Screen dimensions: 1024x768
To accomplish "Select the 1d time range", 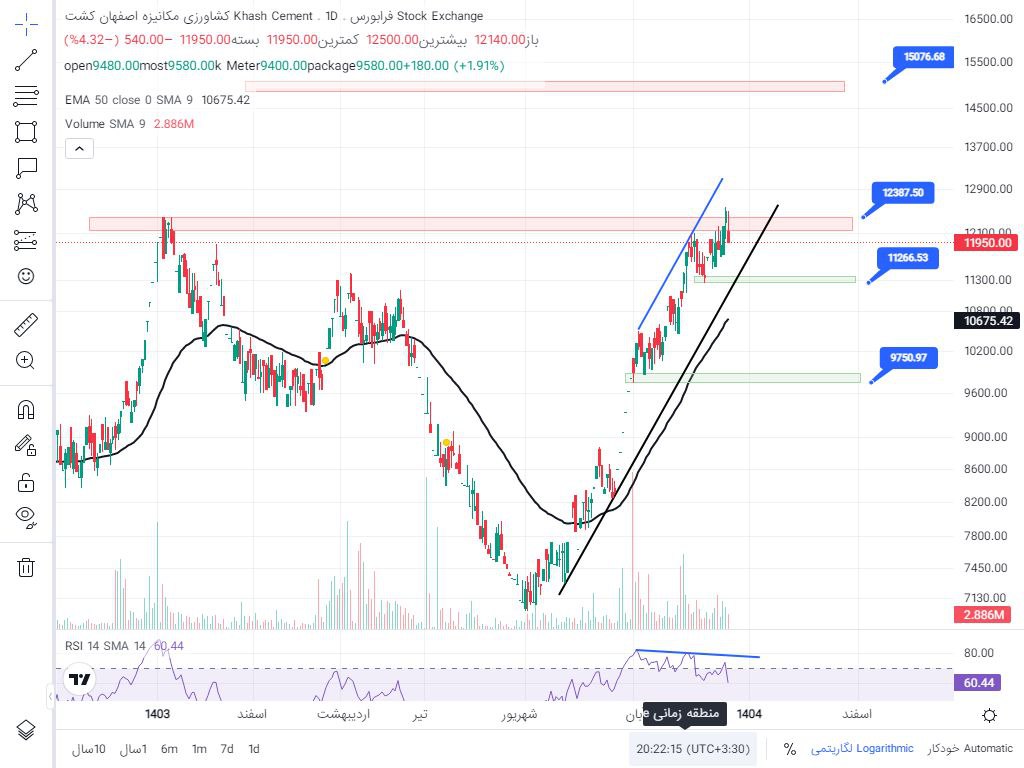I will (254, 749).
